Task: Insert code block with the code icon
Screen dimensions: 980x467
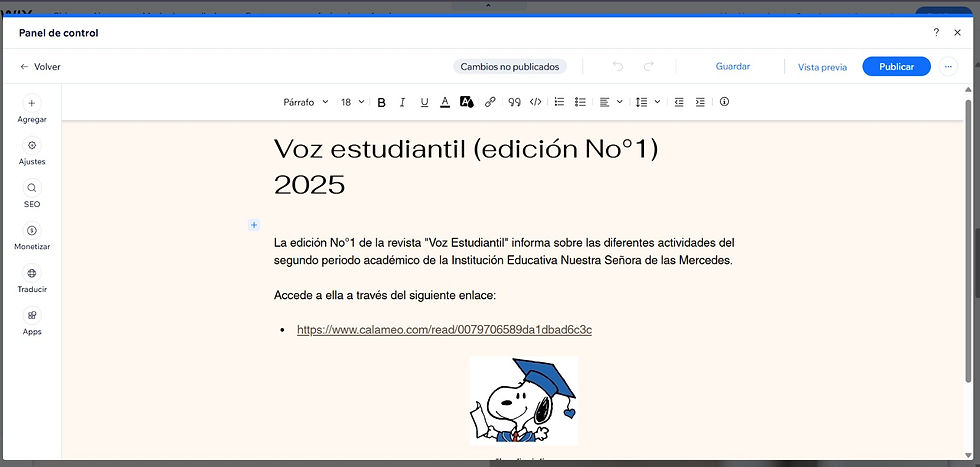Action: point(536,103)
